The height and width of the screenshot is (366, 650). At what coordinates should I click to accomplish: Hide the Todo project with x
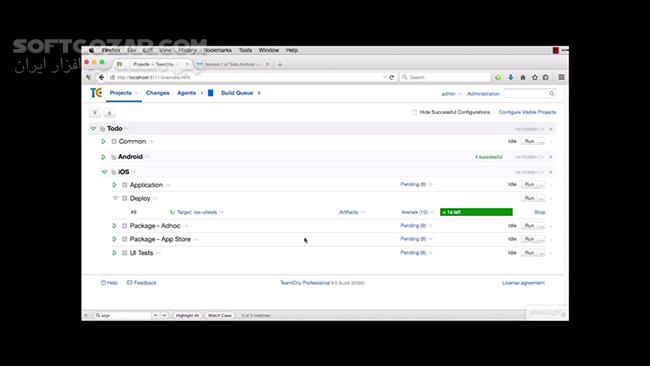coord(551,129)
